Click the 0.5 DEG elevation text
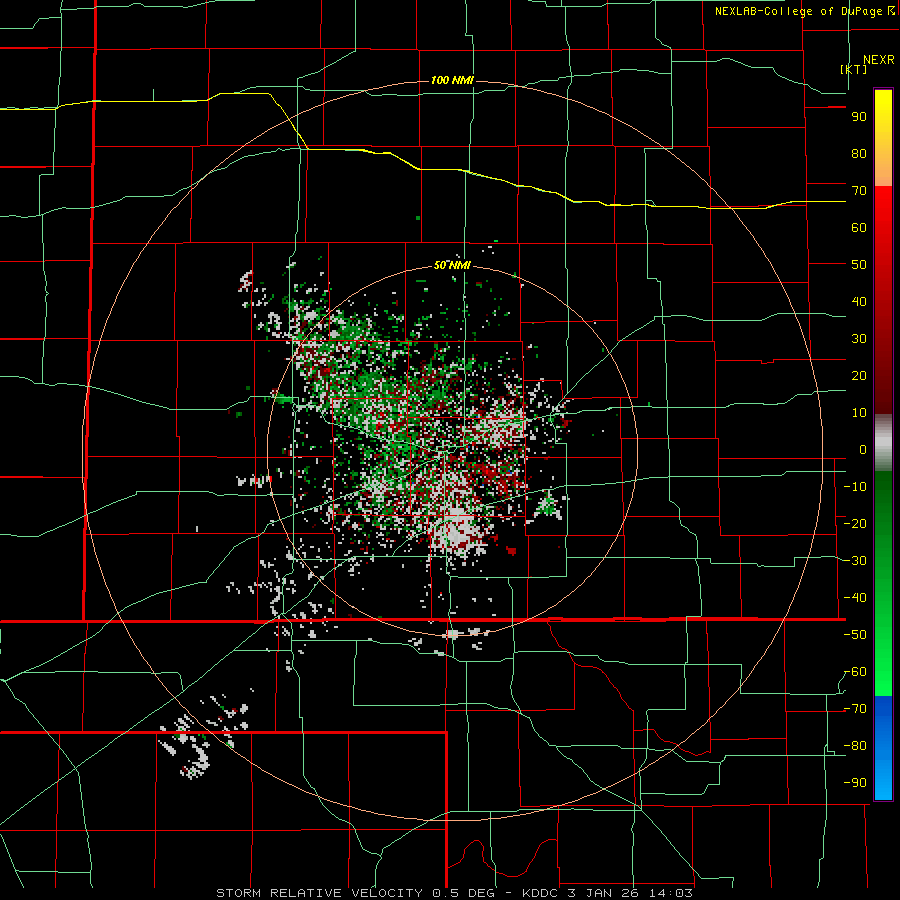900x900 pixels. click(x=465, y=893)
